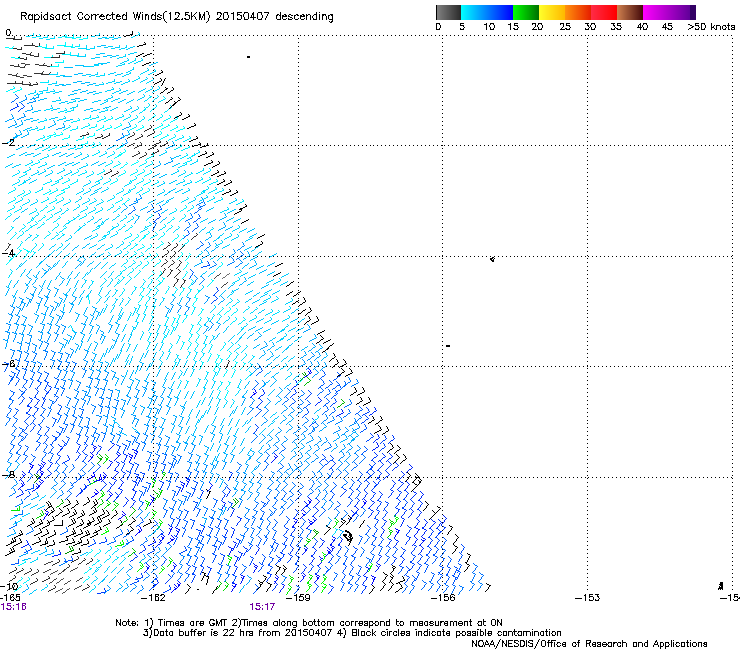
Task: Pick the magenta-purple 40-50 knots color band
Action: pos(669,12)
